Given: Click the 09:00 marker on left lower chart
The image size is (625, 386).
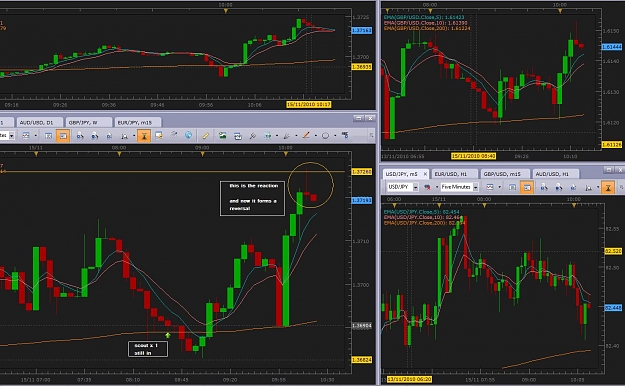Looking at the screenshot, I should (202, 154).
